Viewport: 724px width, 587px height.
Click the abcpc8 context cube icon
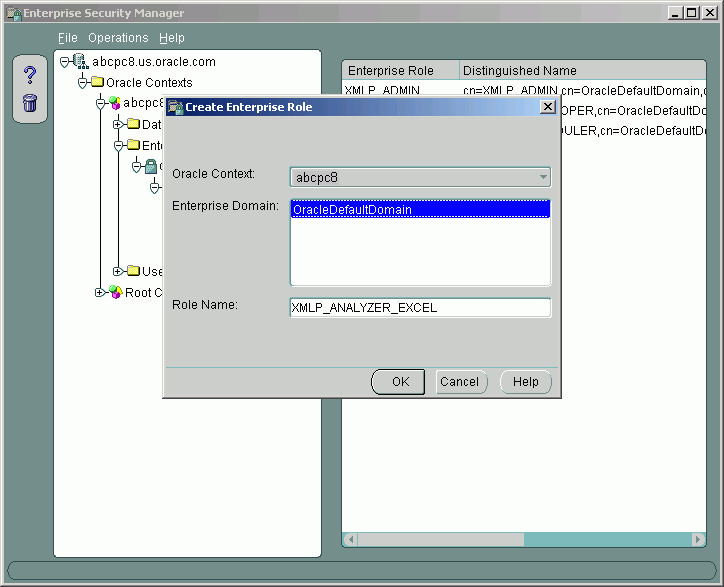[115, 103]
